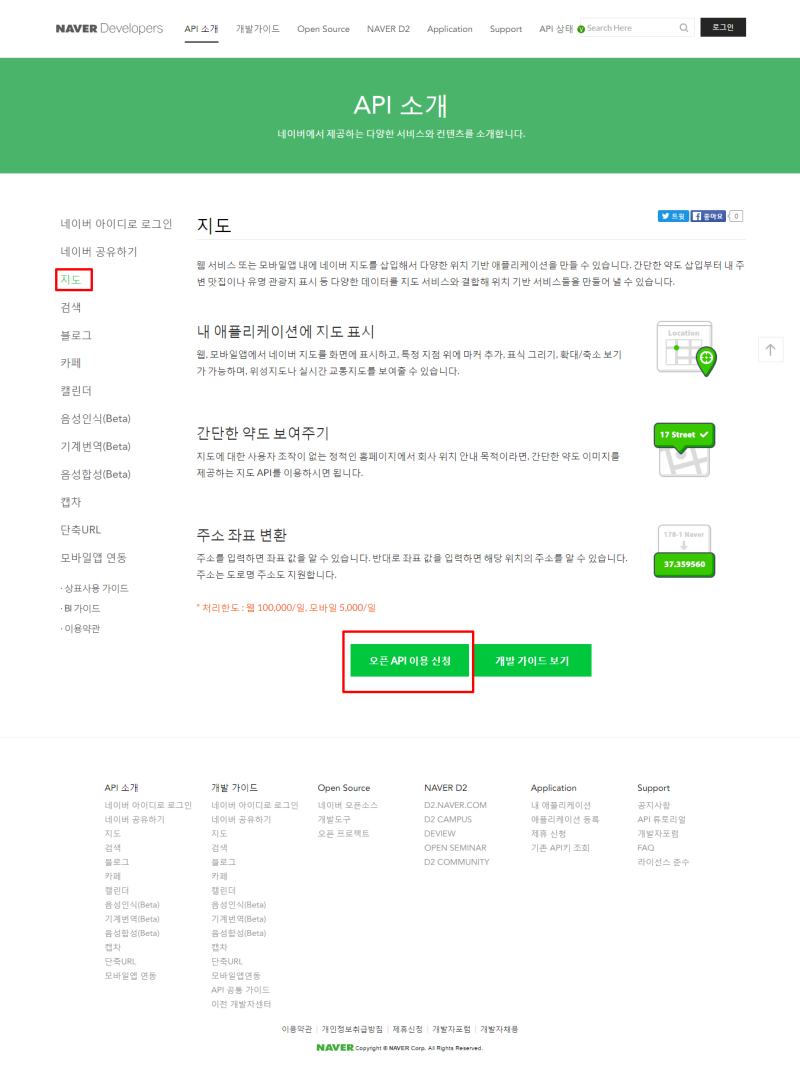Image resolution: width=800 pixels, height=1075 pixels.
Task: Click the FAQ footer link
Action: click(x=646, y=848)
